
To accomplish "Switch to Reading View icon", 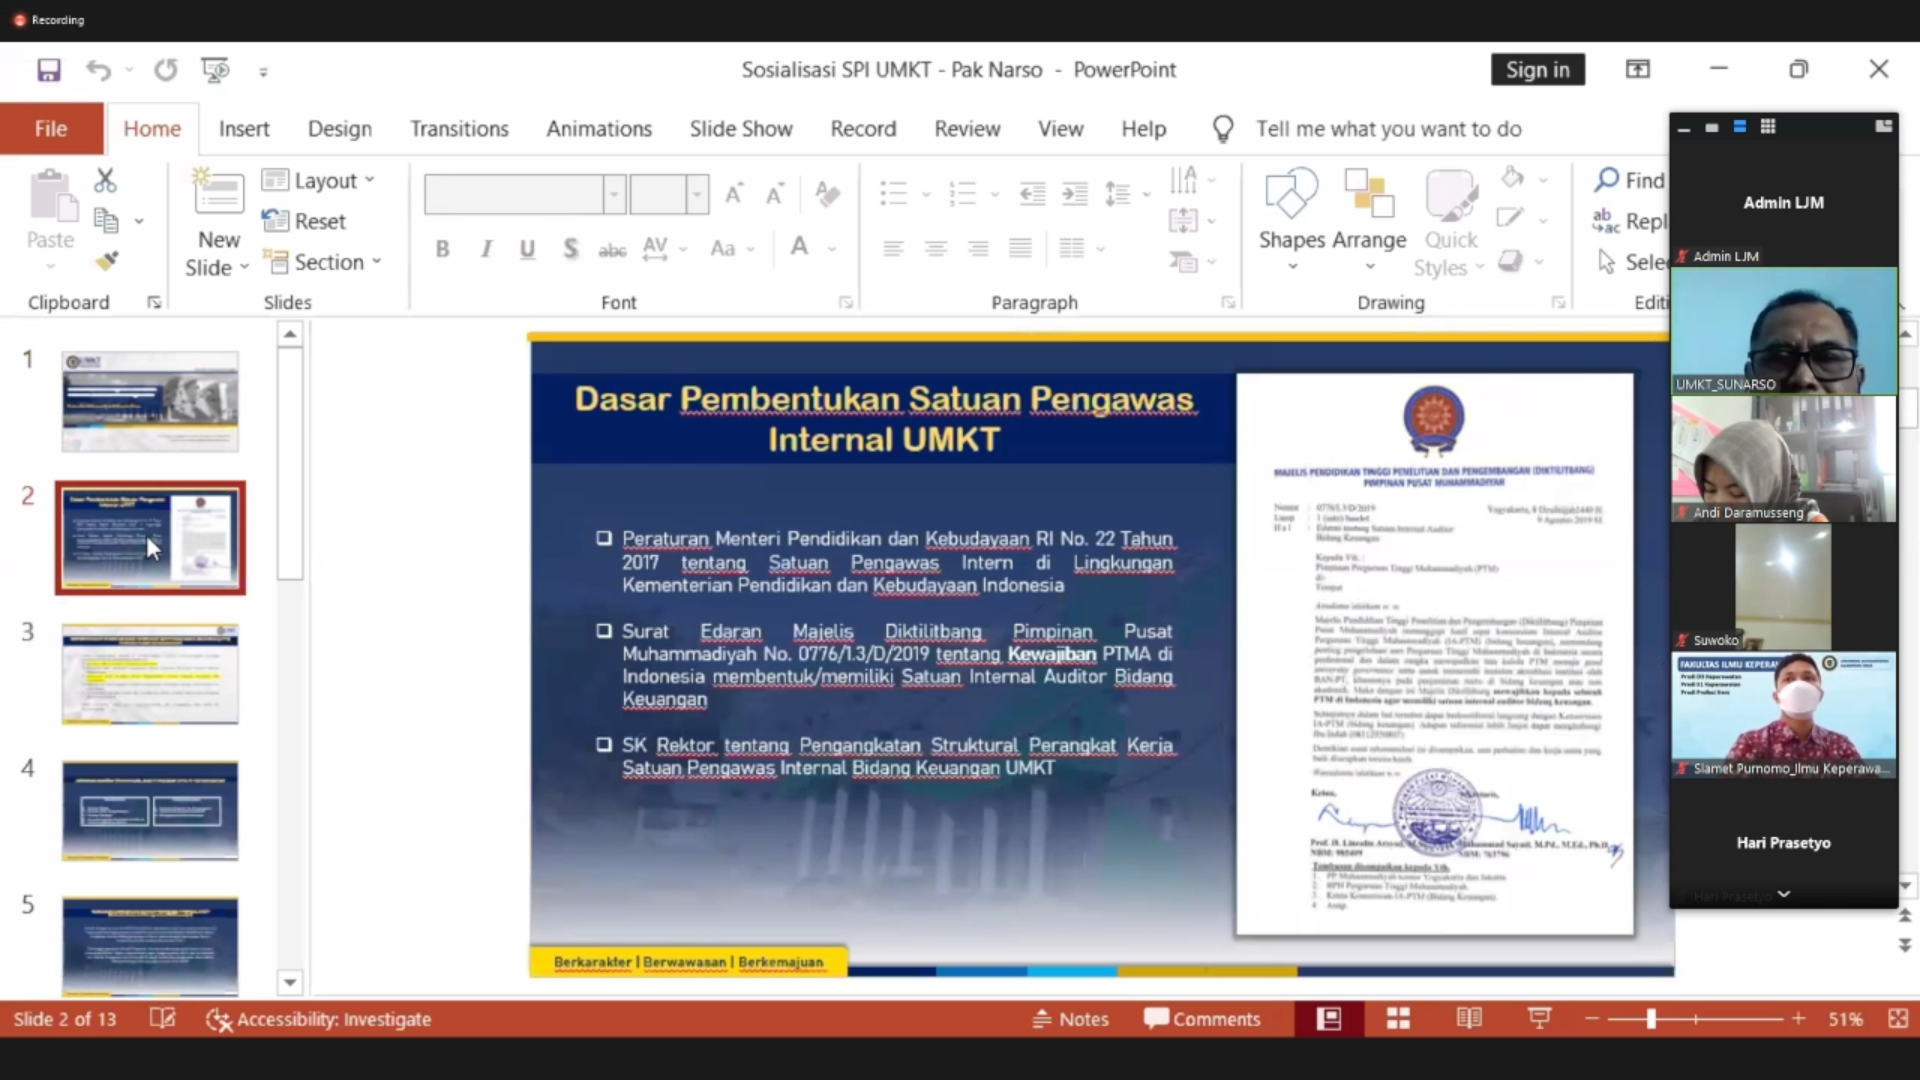I will click(1469, 1019).
